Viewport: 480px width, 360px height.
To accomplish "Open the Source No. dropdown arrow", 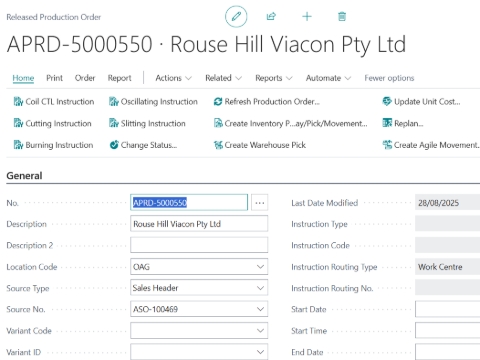I will click(x=260, y=309).
